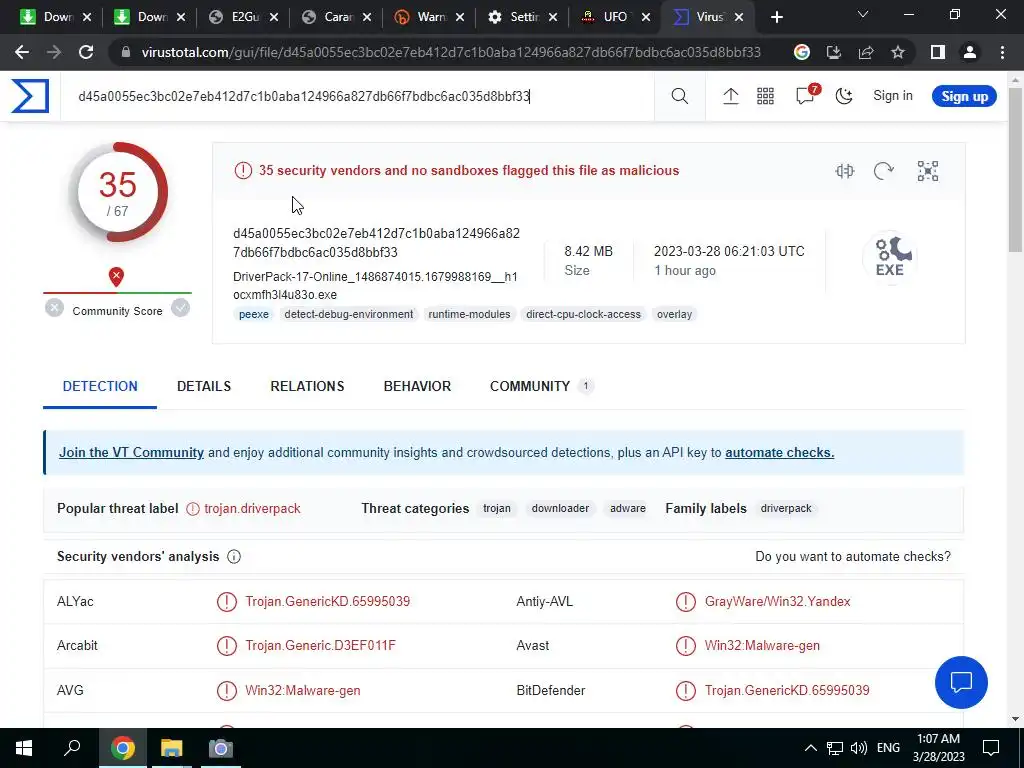Close the Warn browser tab
1024x768 pixels.
(460, 17)
